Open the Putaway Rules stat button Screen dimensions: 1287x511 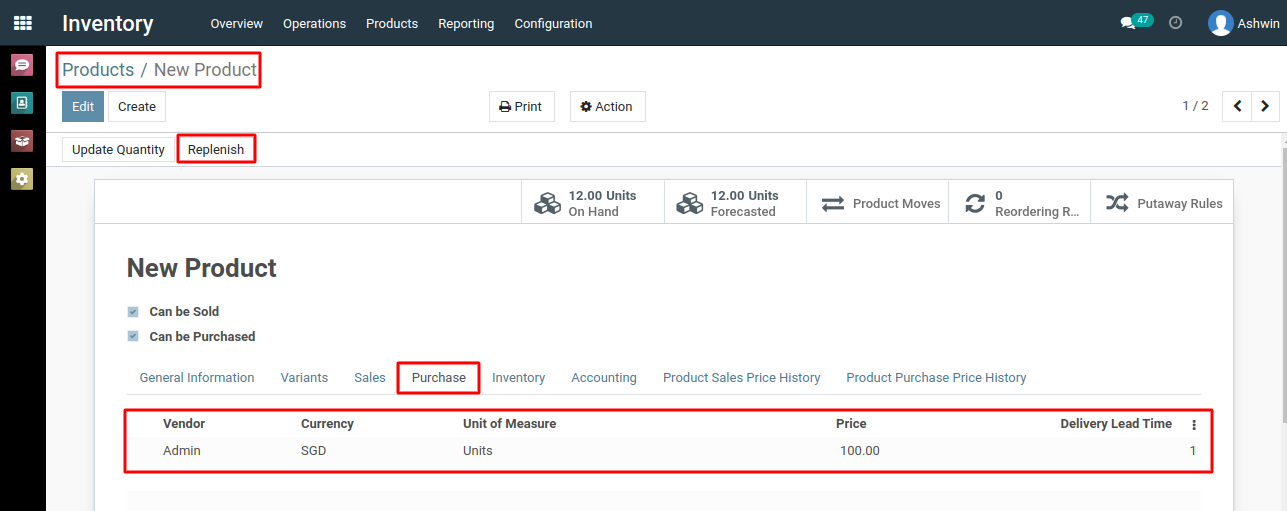pos(1162,203)
